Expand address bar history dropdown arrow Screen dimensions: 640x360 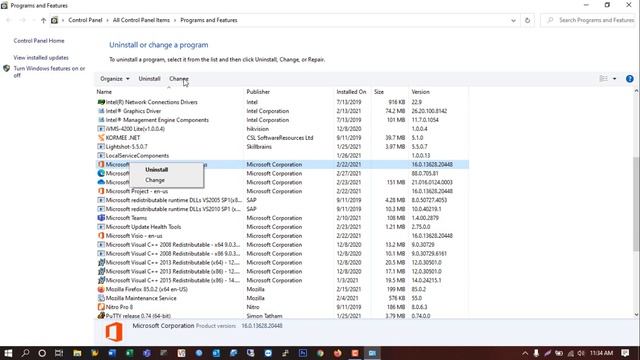point(513,20)
